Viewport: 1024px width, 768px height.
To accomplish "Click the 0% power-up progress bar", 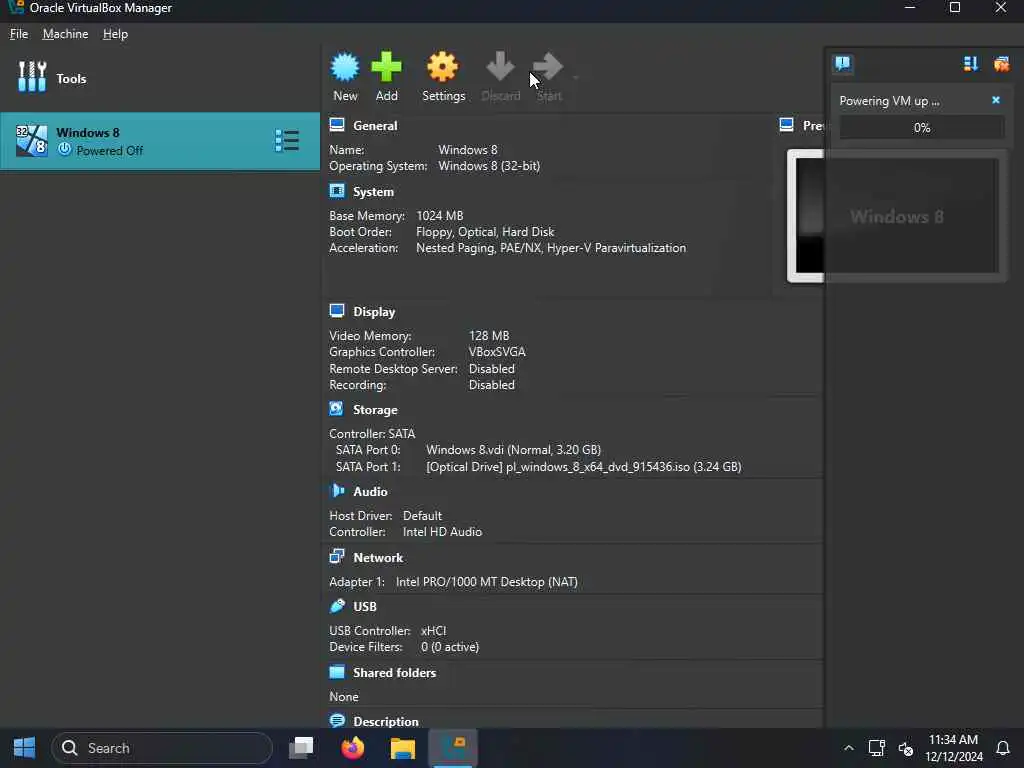I will pyautogui.click(x=921, y=127).
